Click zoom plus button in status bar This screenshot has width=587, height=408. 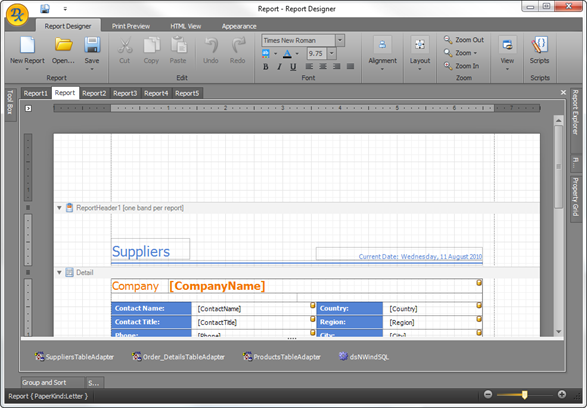click(562, 394)
